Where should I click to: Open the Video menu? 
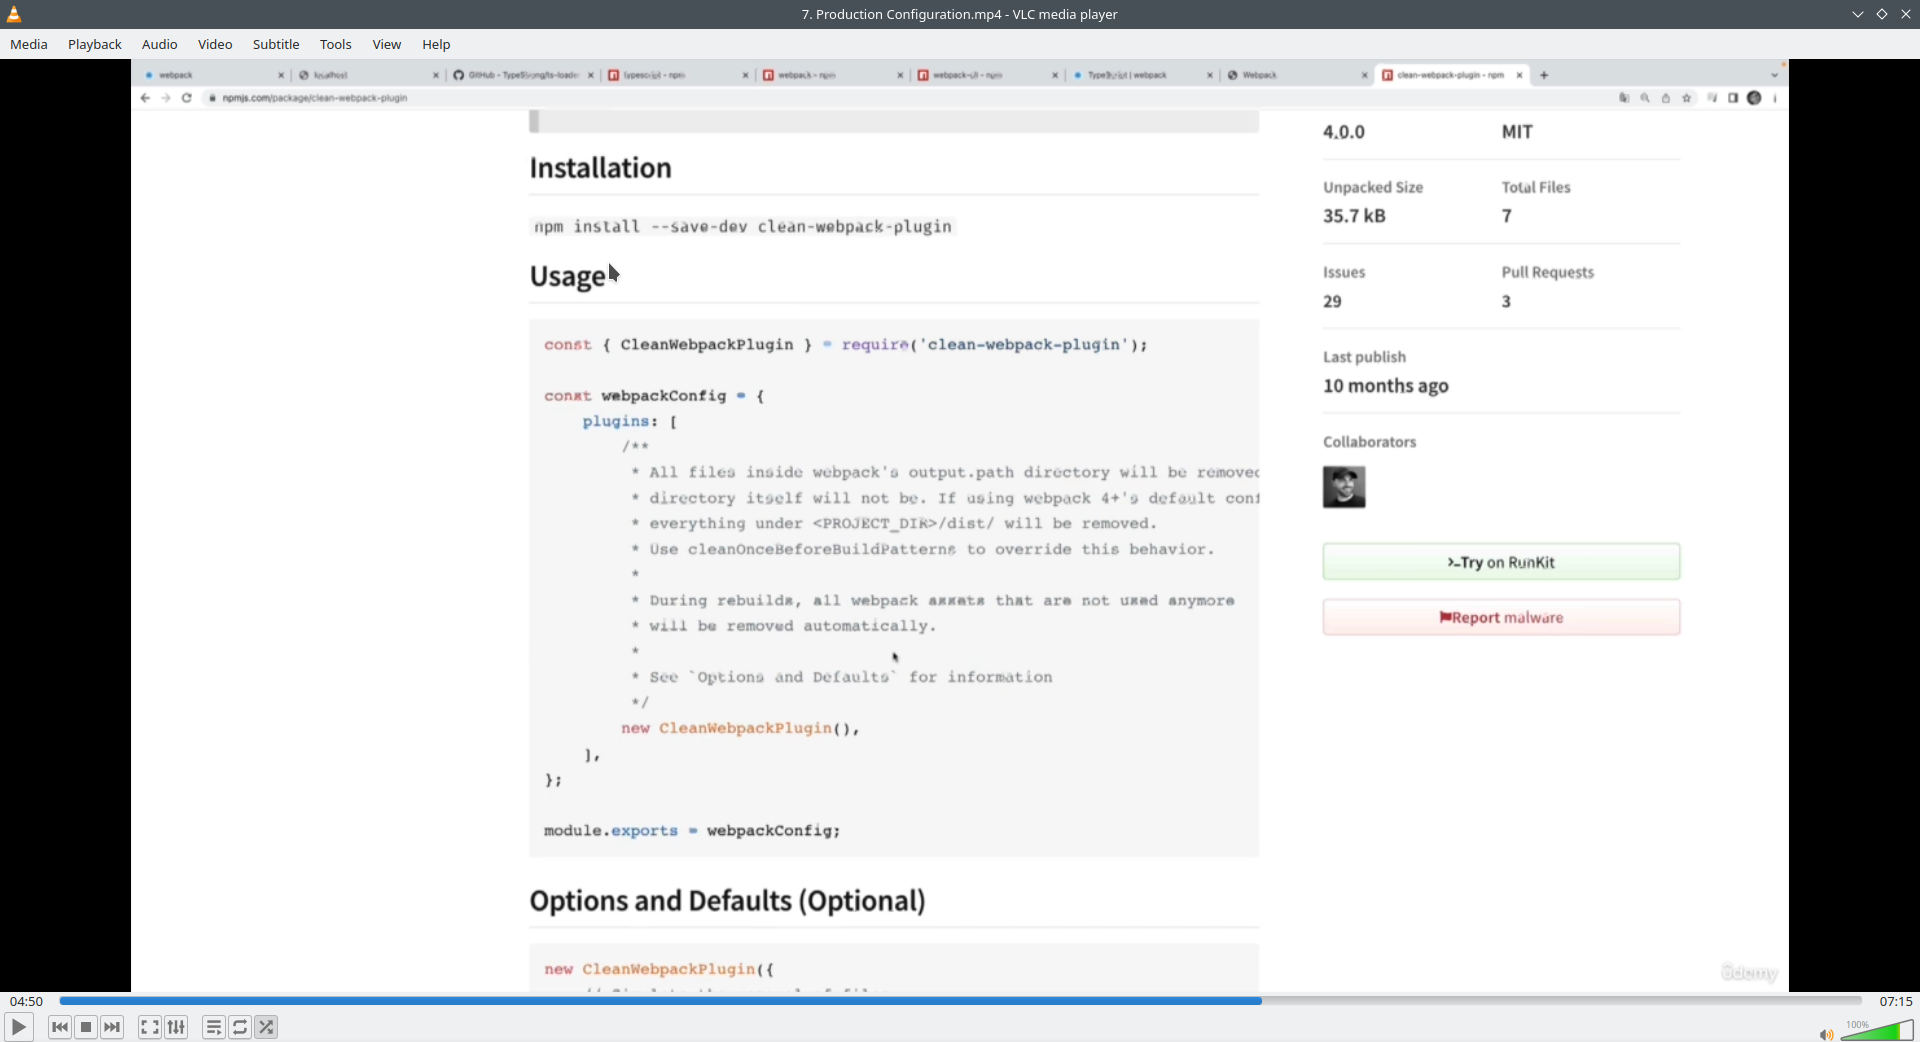[x=215, y=44]
